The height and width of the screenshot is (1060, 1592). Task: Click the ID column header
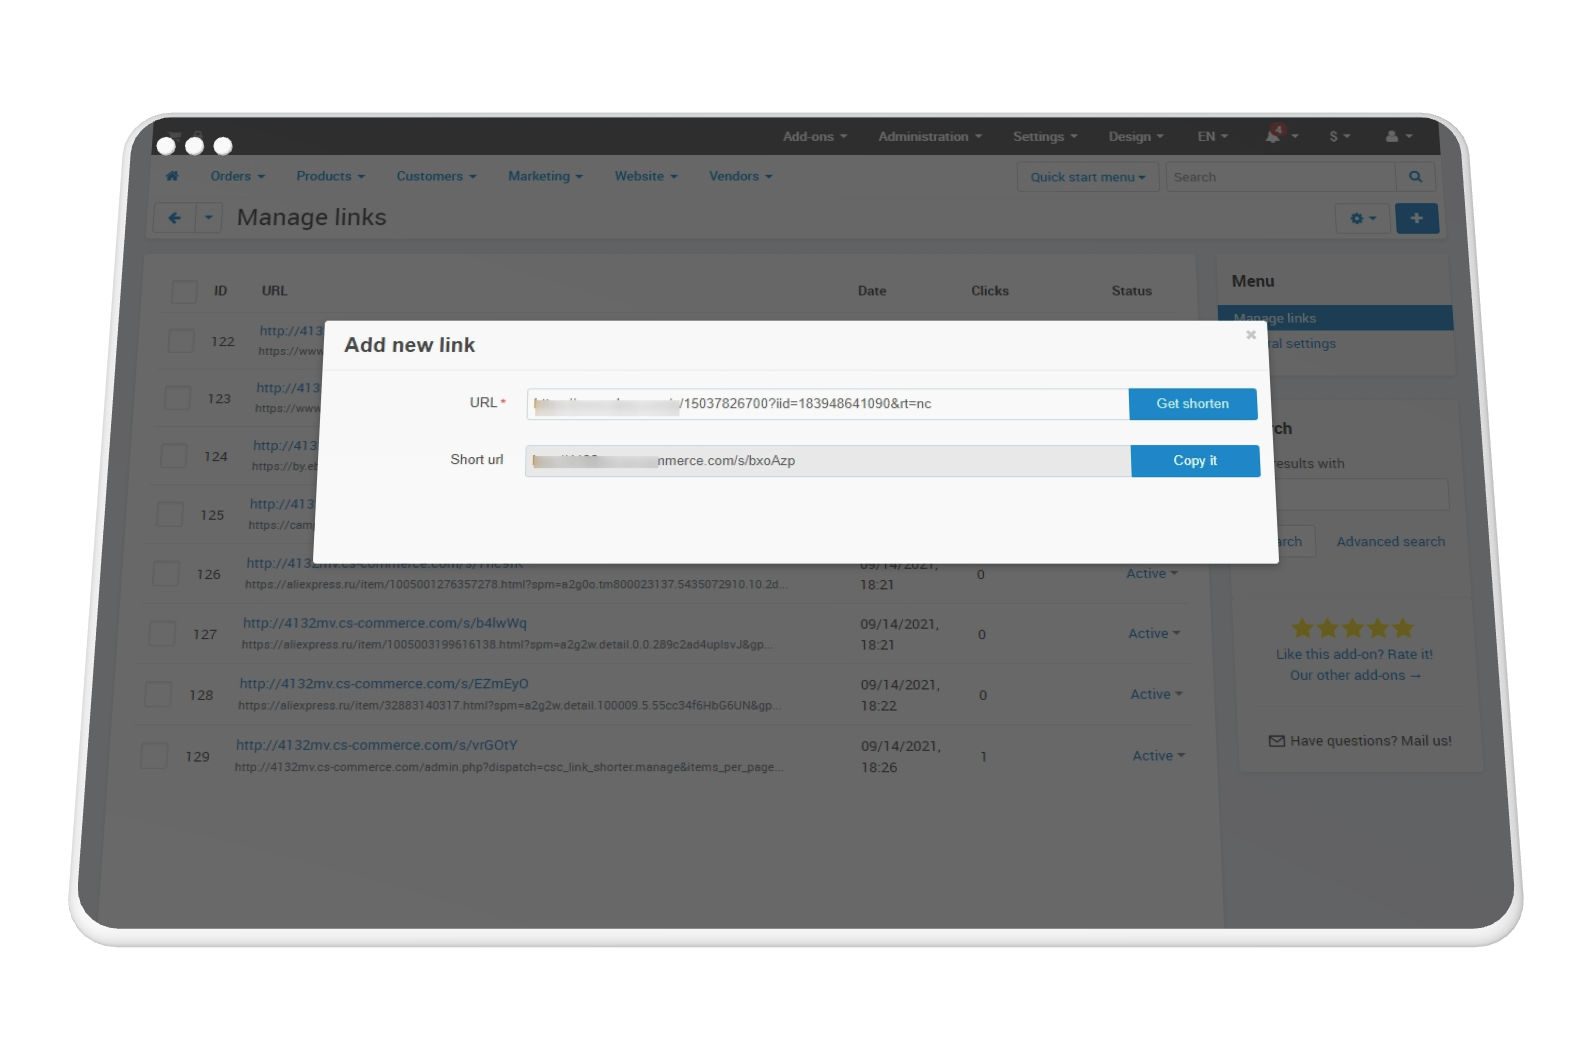221,291
